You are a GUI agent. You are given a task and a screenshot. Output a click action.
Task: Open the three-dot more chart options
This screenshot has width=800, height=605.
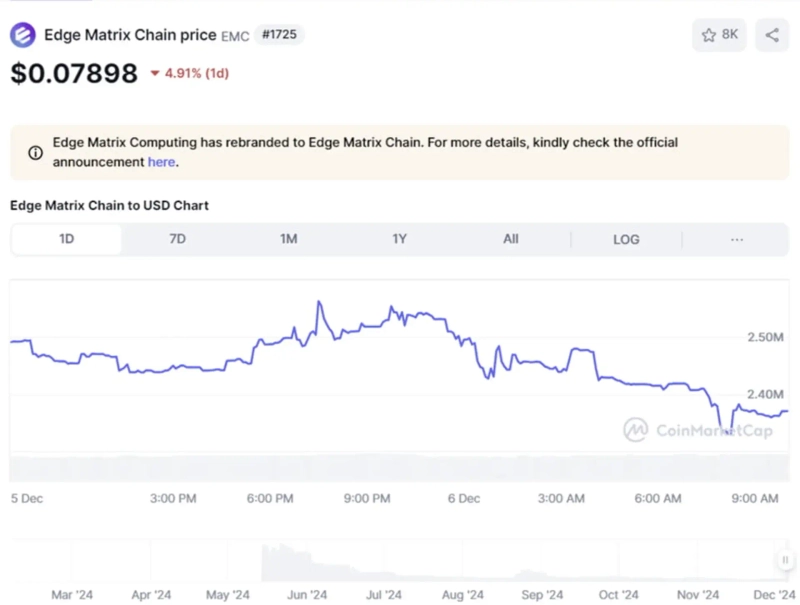point(737,240)
